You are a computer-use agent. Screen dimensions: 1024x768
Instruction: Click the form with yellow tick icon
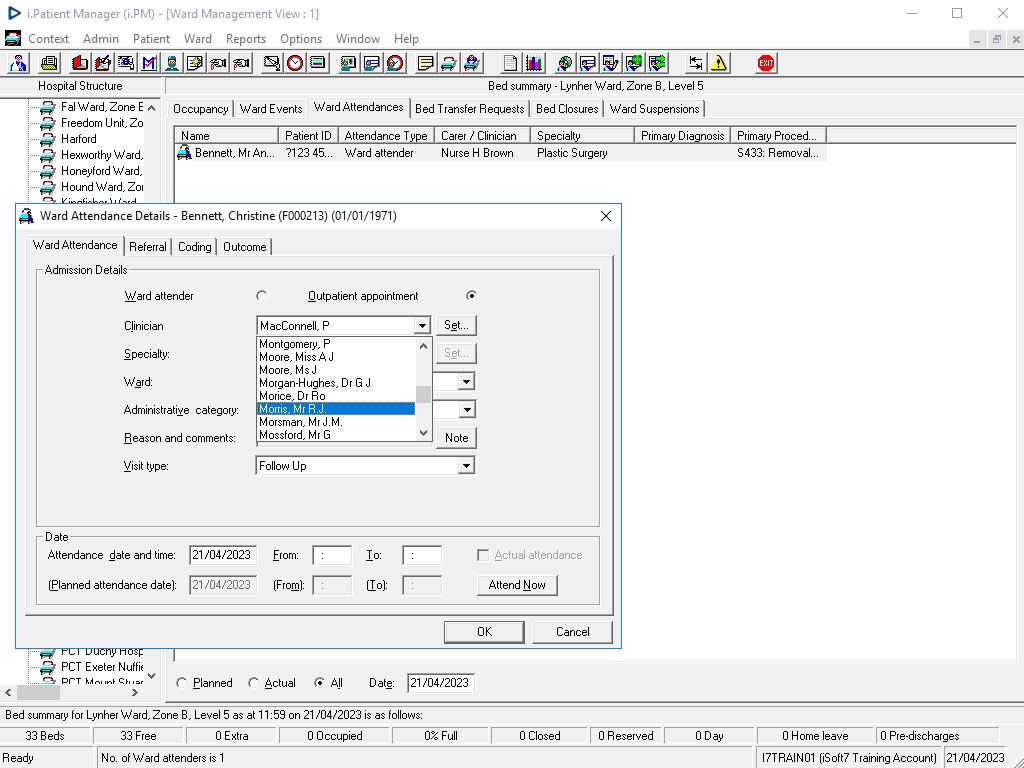click(611, 63)
